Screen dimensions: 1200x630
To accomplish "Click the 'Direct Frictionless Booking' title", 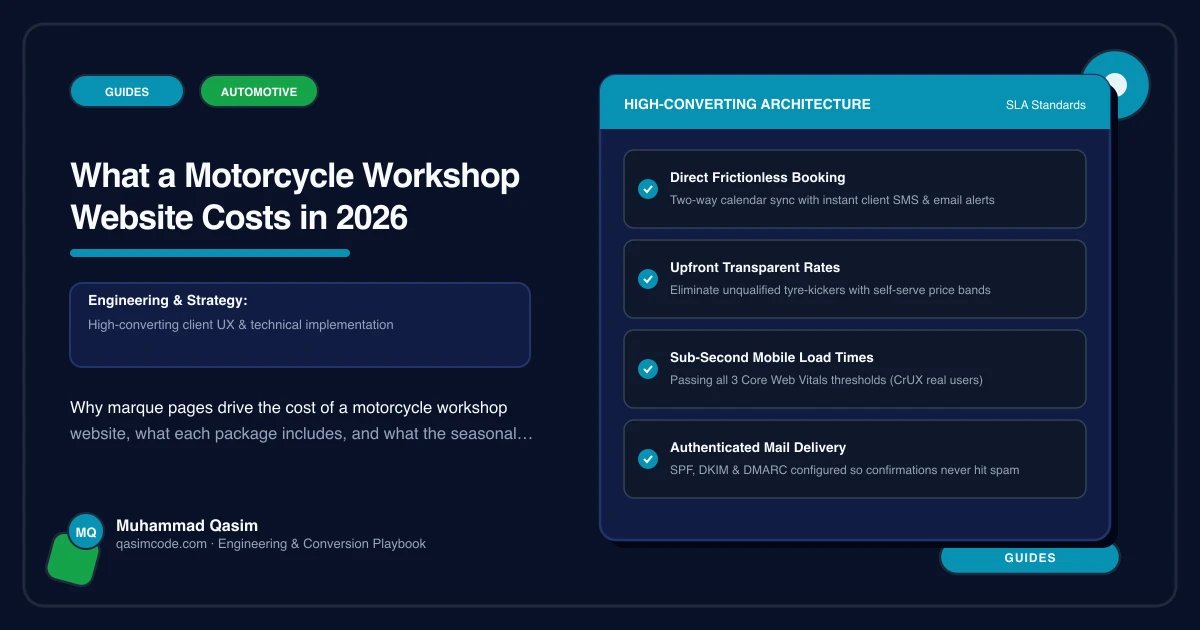I will 758,177.
